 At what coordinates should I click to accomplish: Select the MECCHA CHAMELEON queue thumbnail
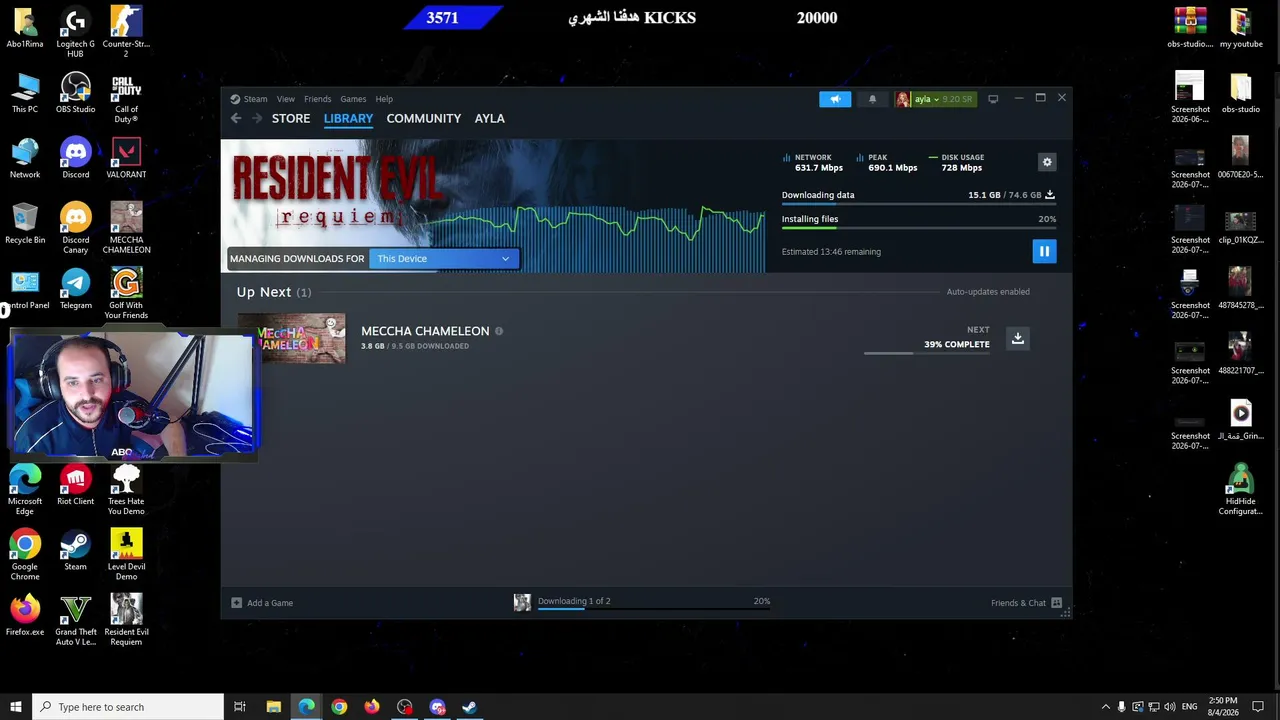tap(291, 338)
